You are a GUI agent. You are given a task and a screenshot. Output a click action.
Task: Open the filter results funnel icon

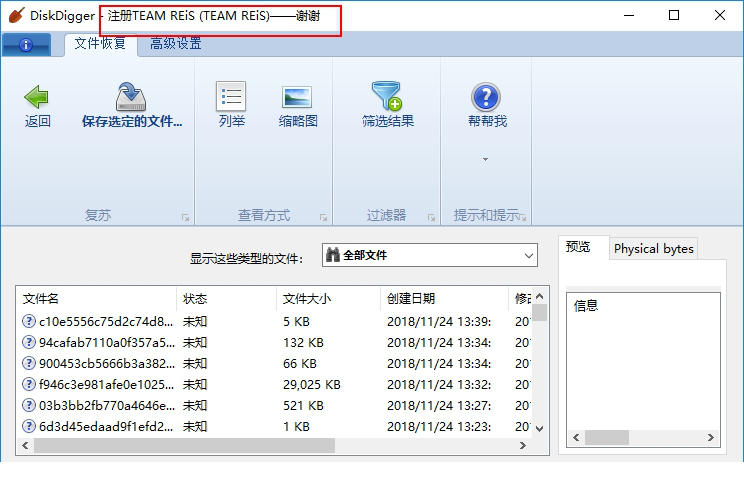[387, 96]
